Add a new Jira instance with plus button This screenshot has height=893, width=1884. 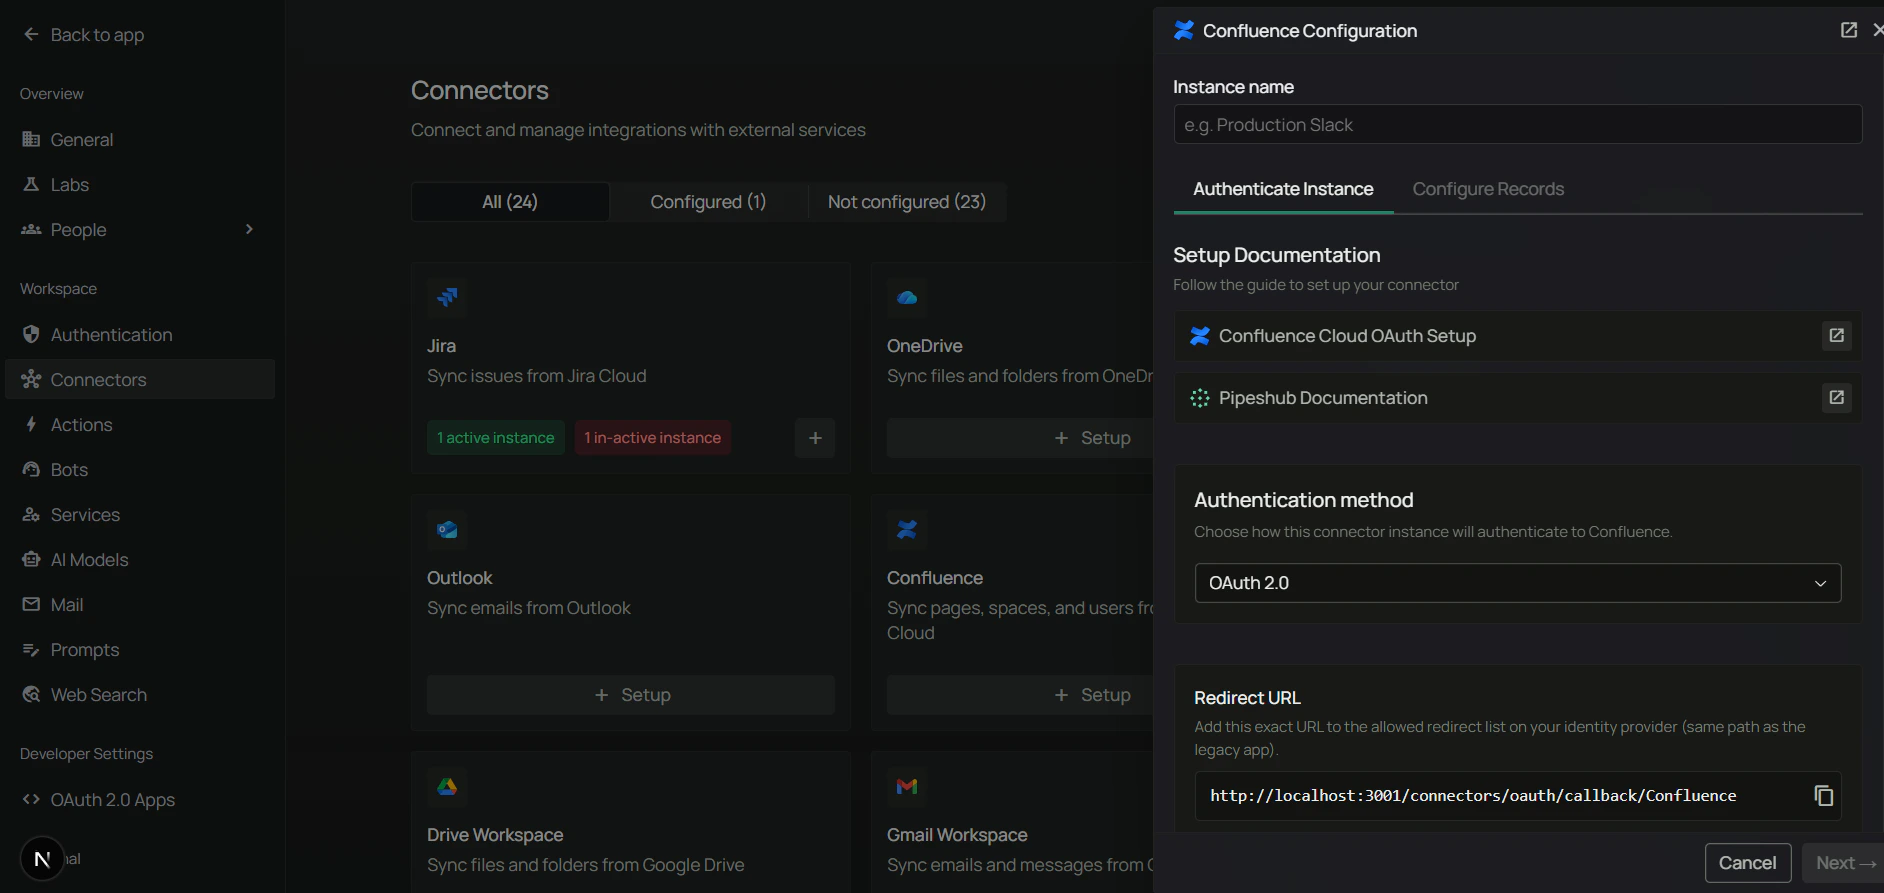(x=815, y=438)
